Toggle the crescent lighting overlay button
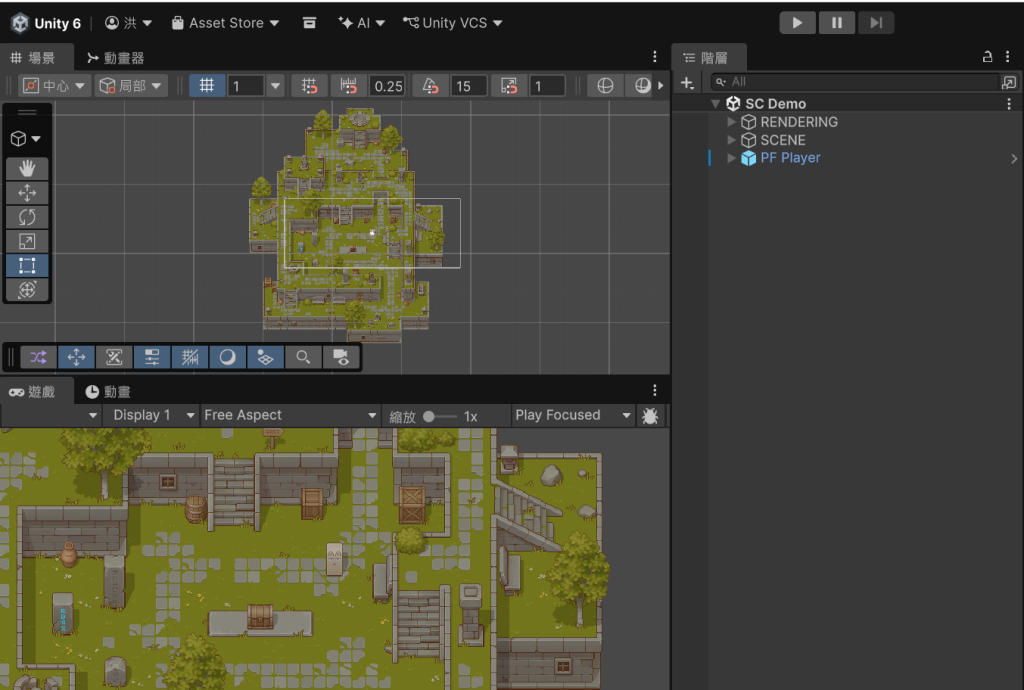Image resolution: width=1024 pixels, height=690 pixels. click(x=227, y=357)
